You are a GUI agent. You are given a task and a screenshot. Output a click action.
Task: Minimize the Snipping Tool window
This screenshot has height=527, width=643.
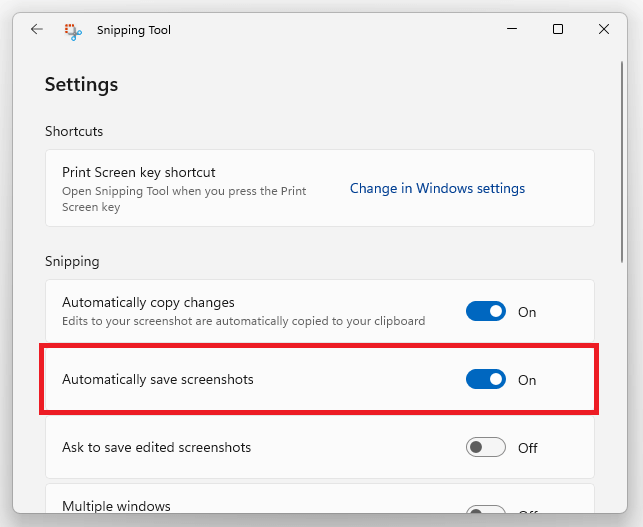click(x=512, y=29)
